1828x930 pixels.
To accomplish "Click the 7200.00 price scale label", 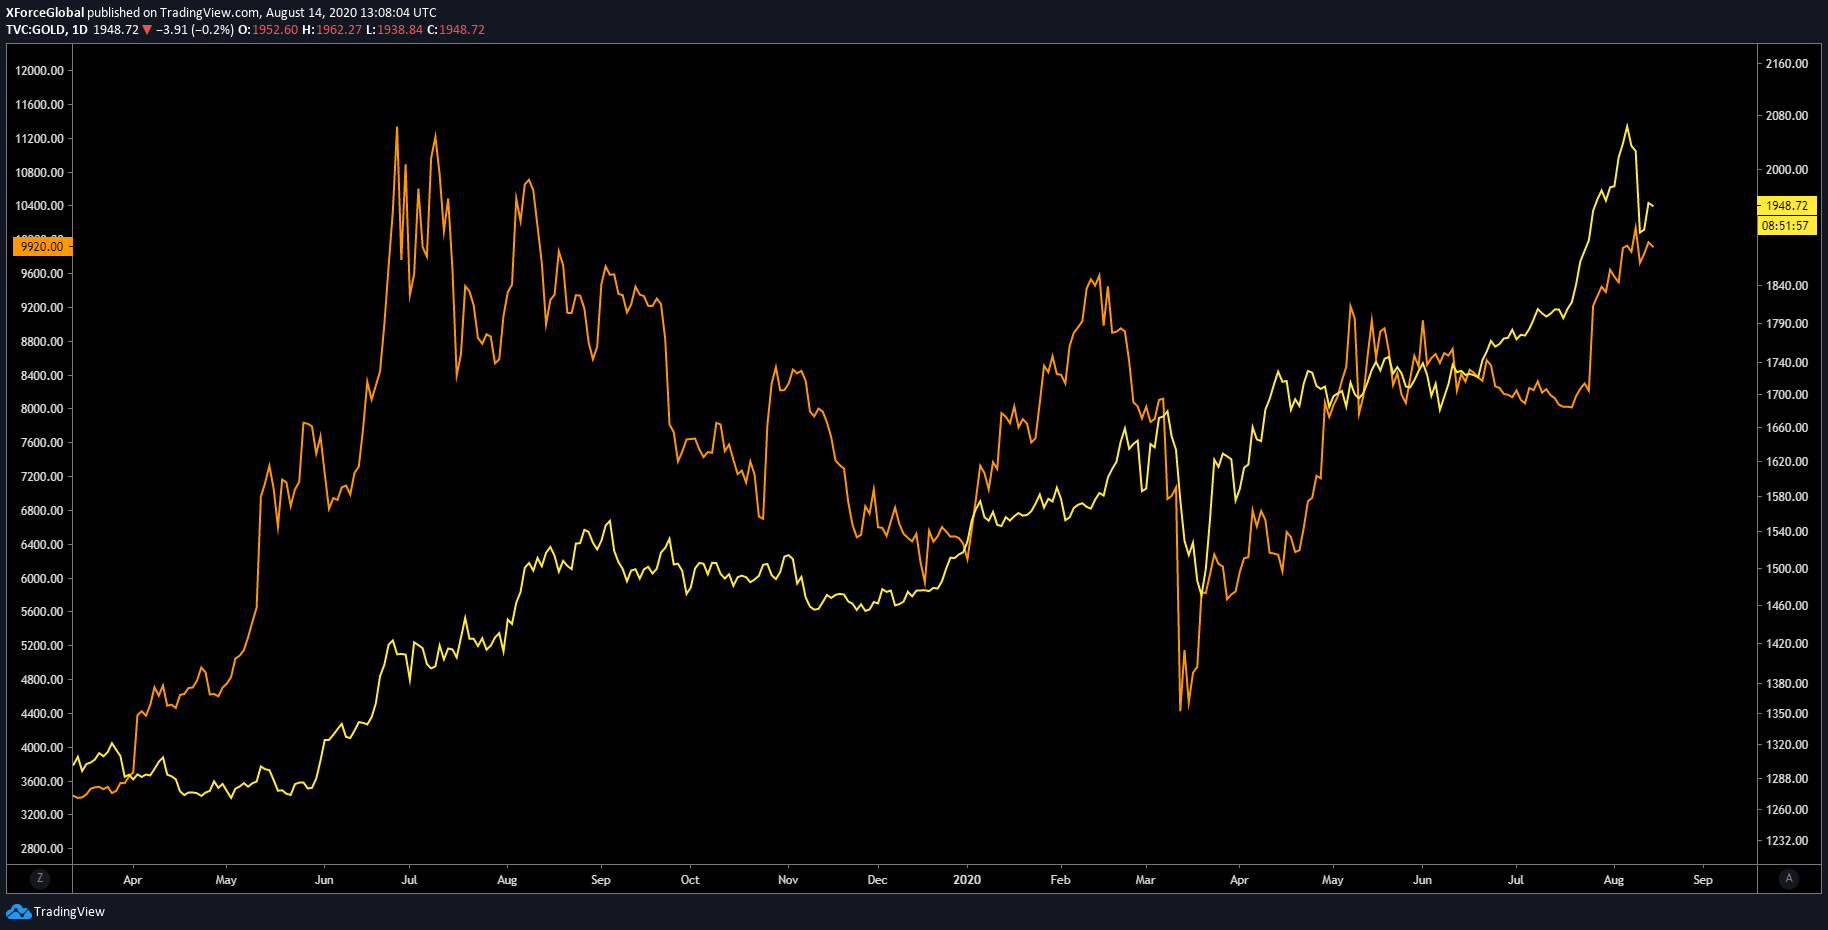I will pos(42,477).
